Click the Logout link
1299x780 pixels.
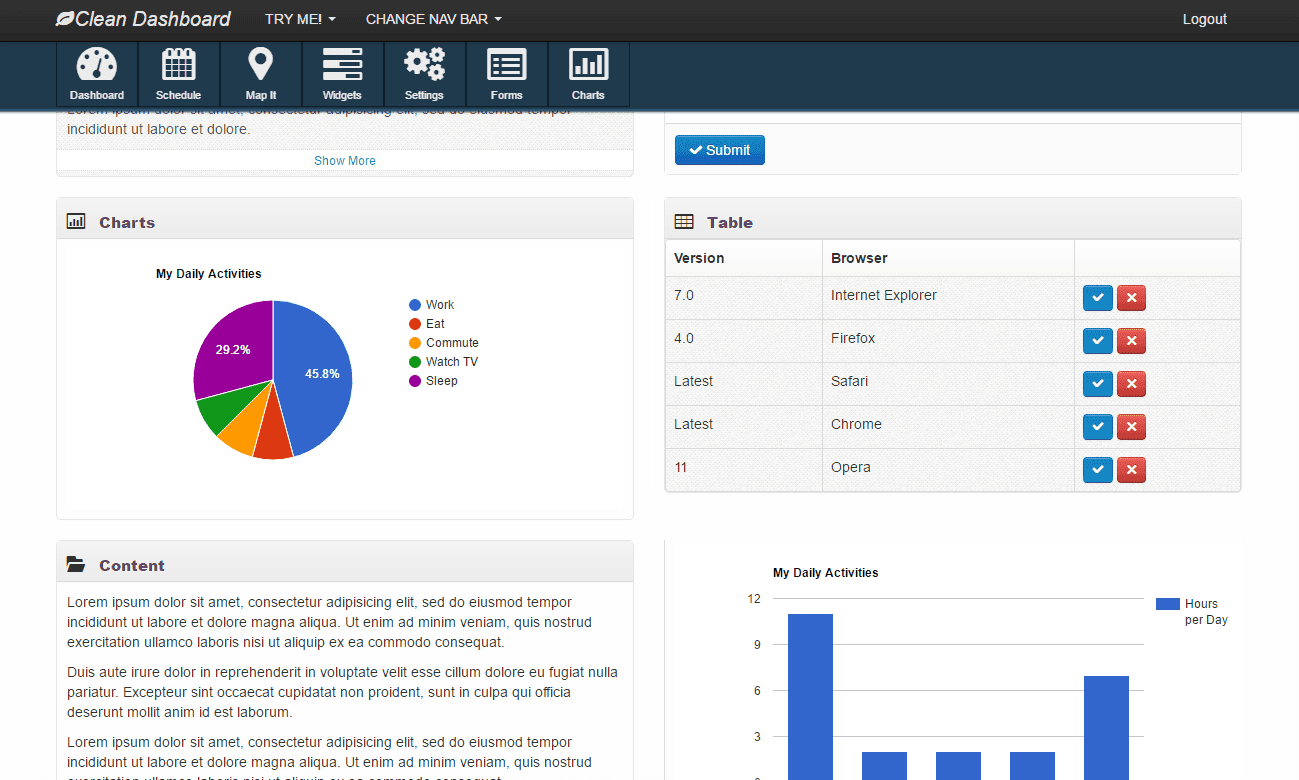coord(1204,19)
